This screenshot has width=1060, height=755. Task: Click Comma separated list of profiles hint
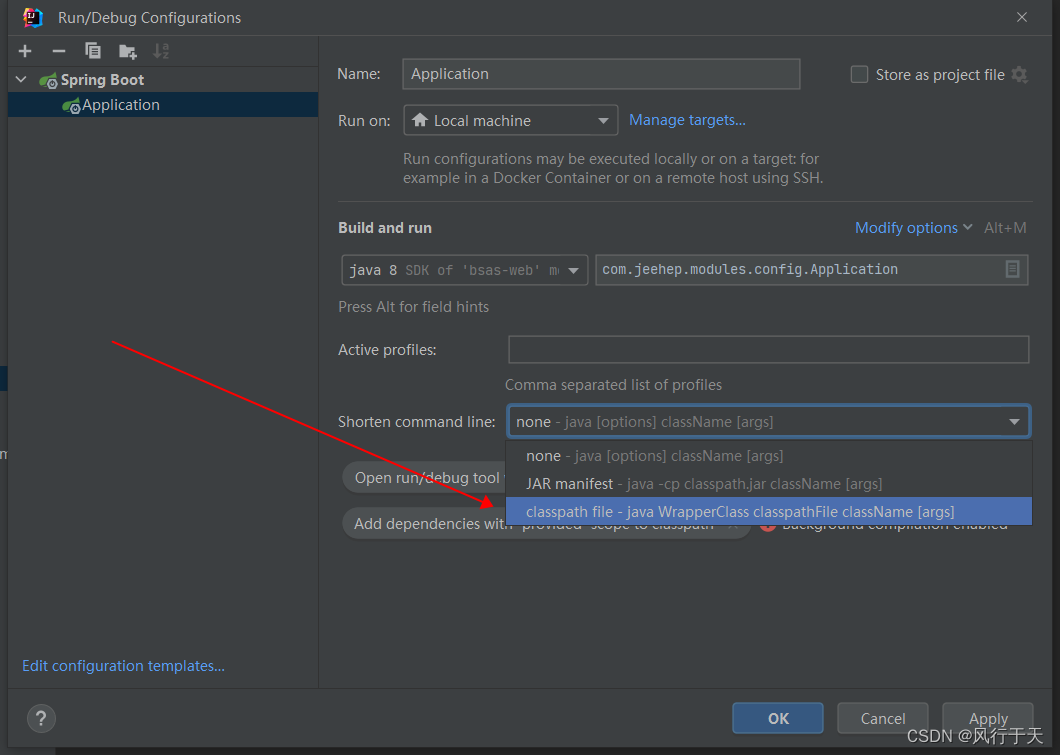613,385
